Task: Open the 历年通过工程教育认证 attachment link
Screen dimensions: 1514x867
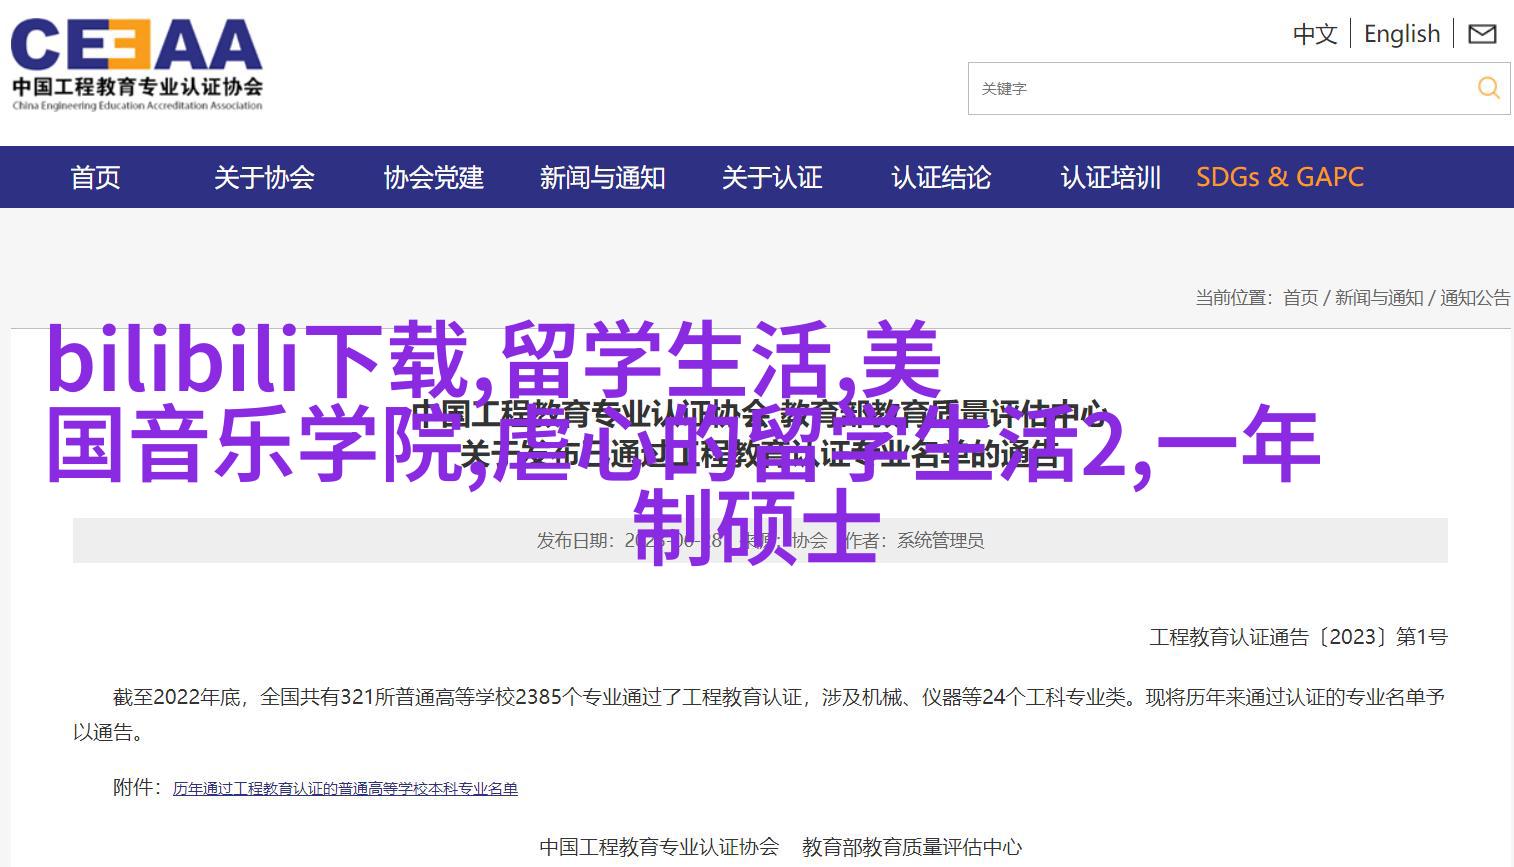Action: click(345, 788)
